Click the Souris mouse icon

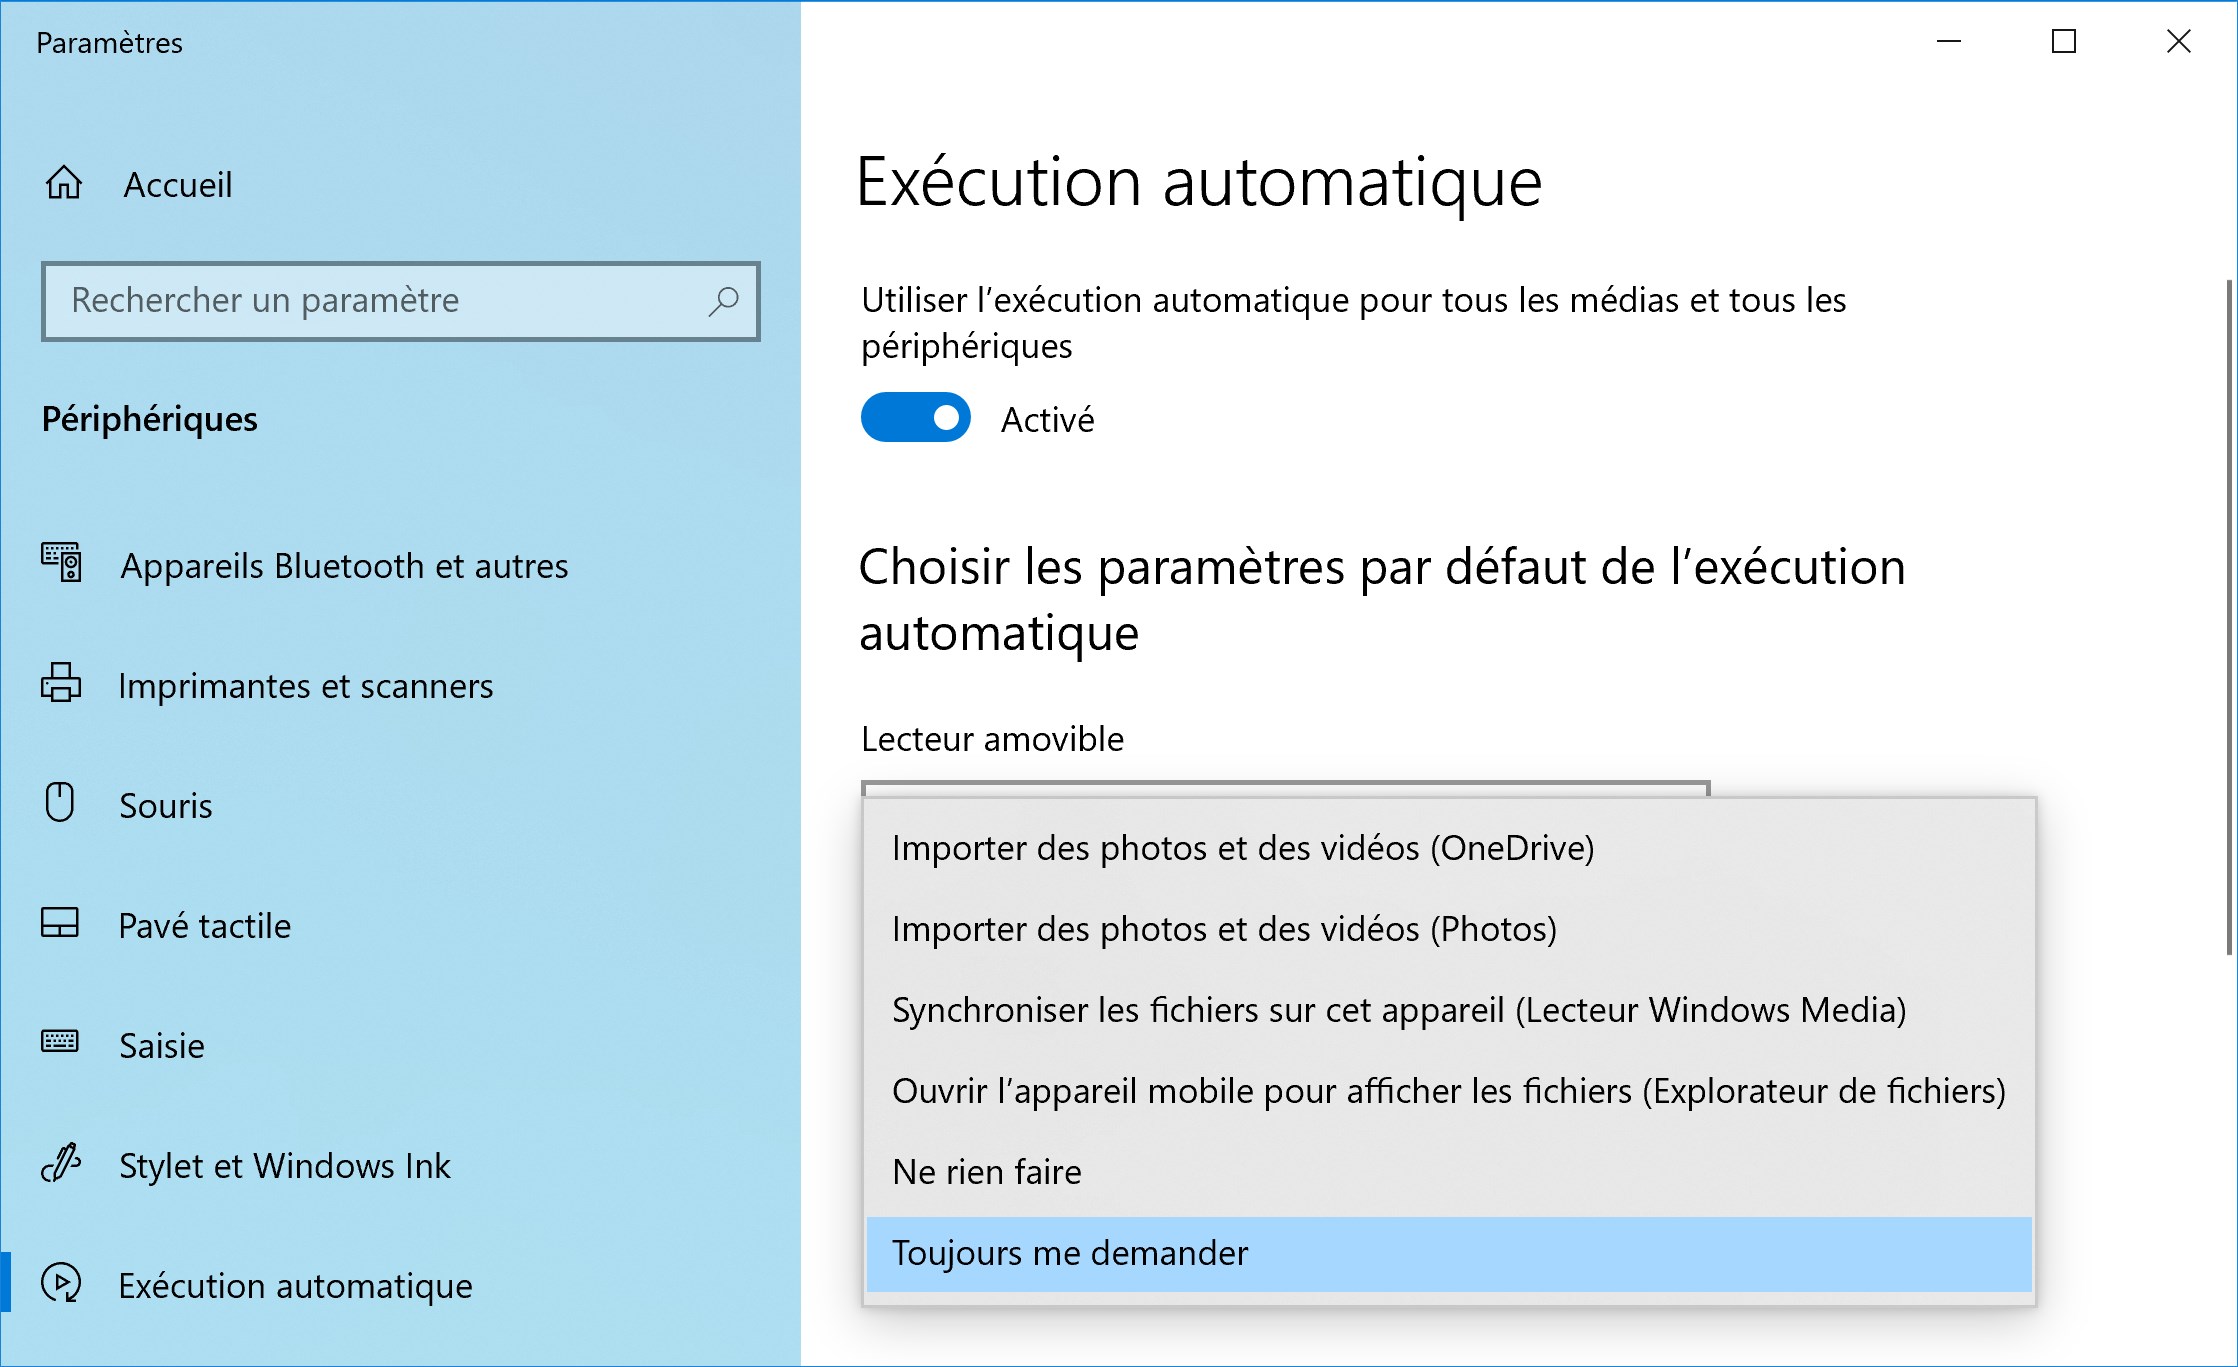click(x=60, y=803)
